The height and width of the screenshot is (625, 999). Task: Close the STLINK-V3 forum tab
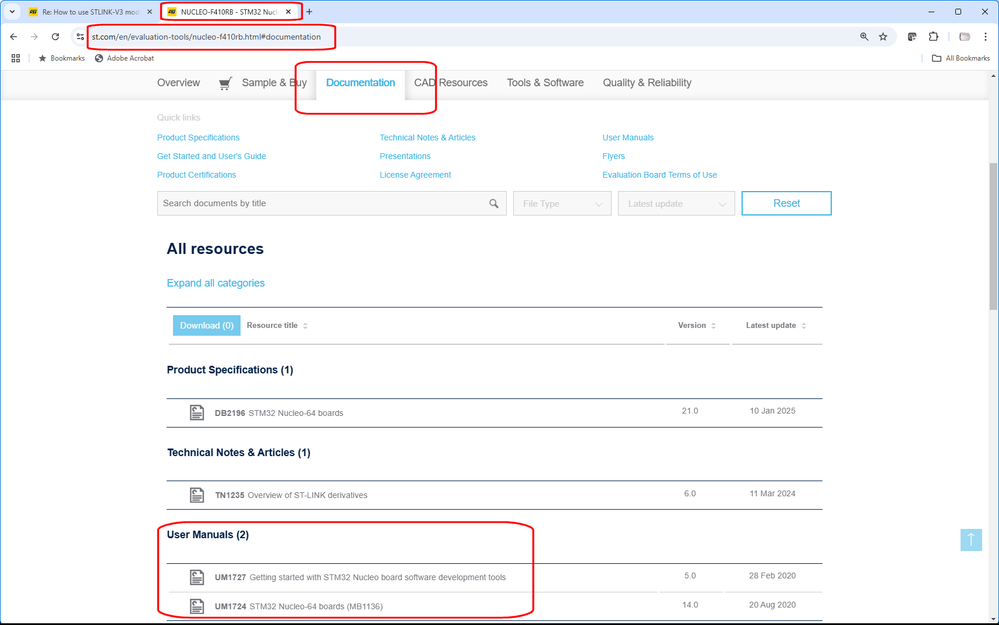coord(150,11)
